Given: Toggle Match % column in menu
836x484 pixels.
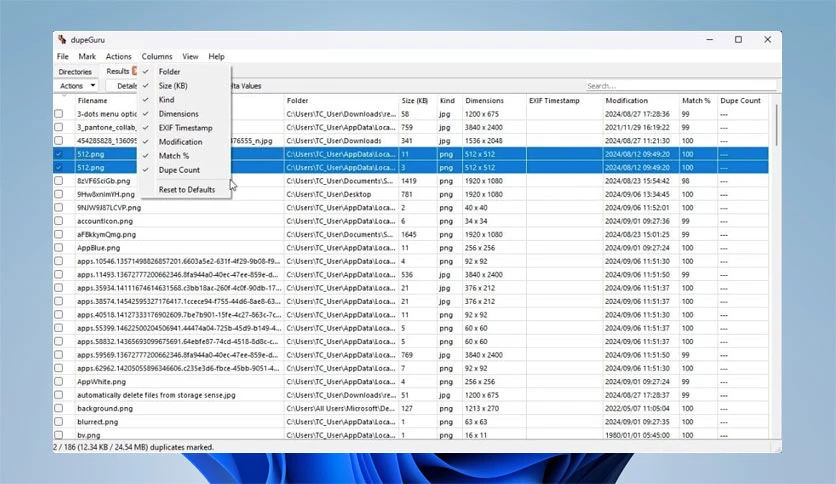Looking at the screenshot, I should click(184, 156).
